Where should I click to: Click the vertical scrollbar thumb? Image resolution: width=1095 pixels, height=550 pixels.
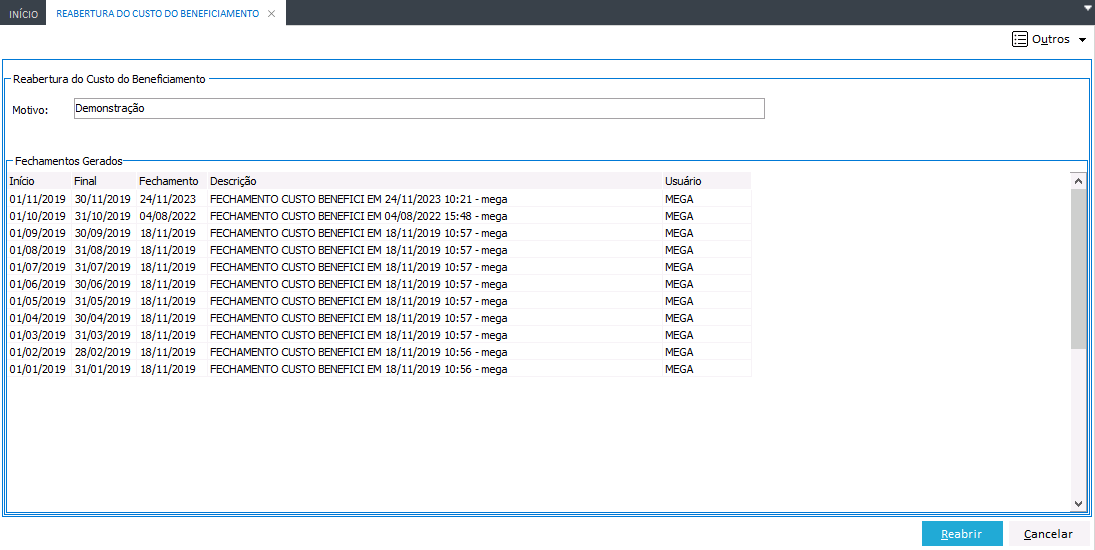[1078, 268]
